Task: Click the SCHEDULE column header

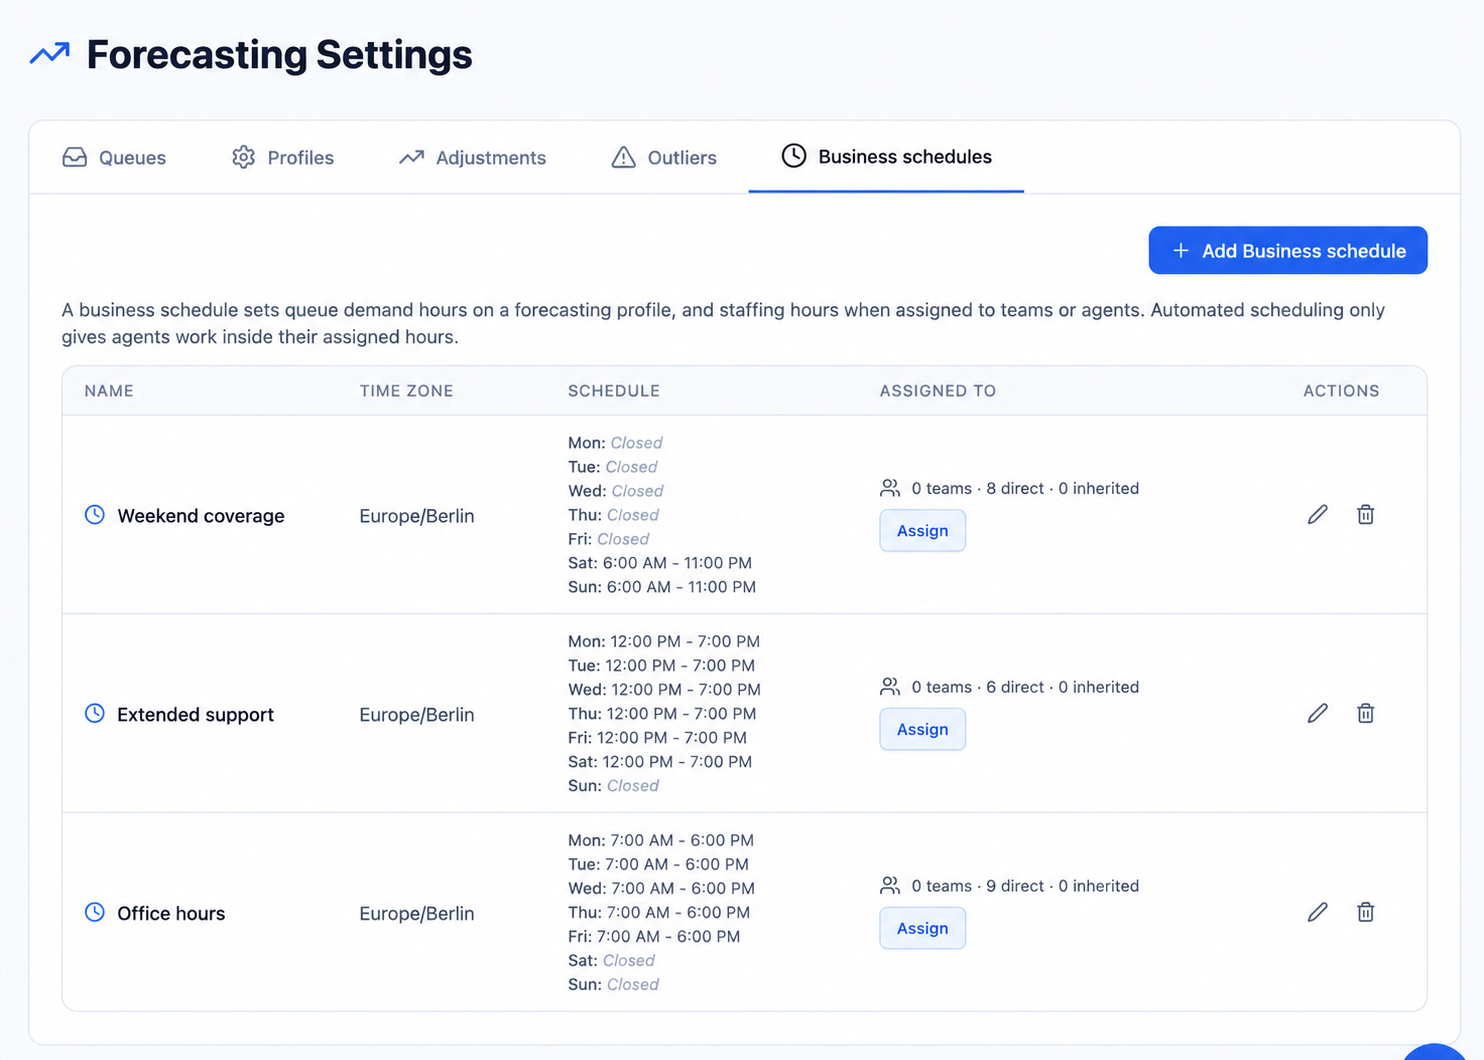Action: pos(614,391)
